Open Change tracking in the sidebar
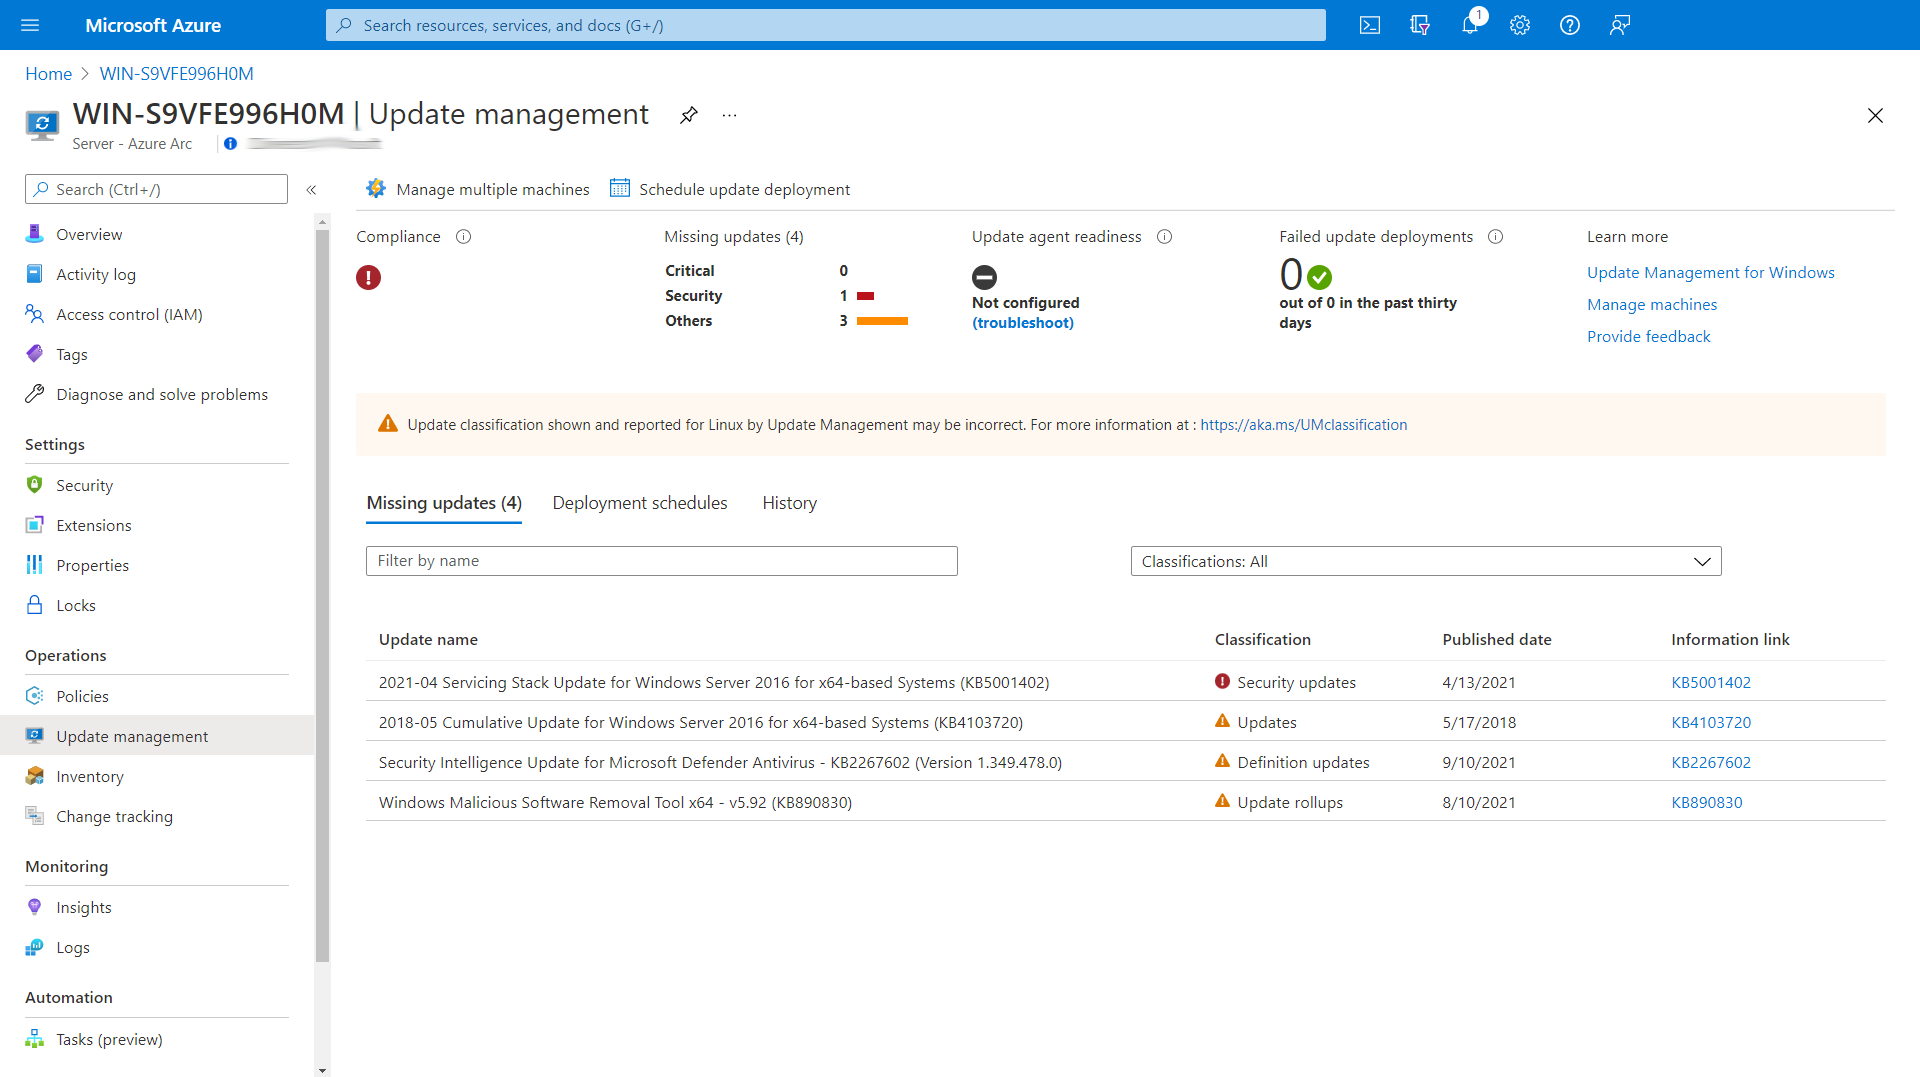This screenshot has height=1077, width=1920. tap(114, 816)
